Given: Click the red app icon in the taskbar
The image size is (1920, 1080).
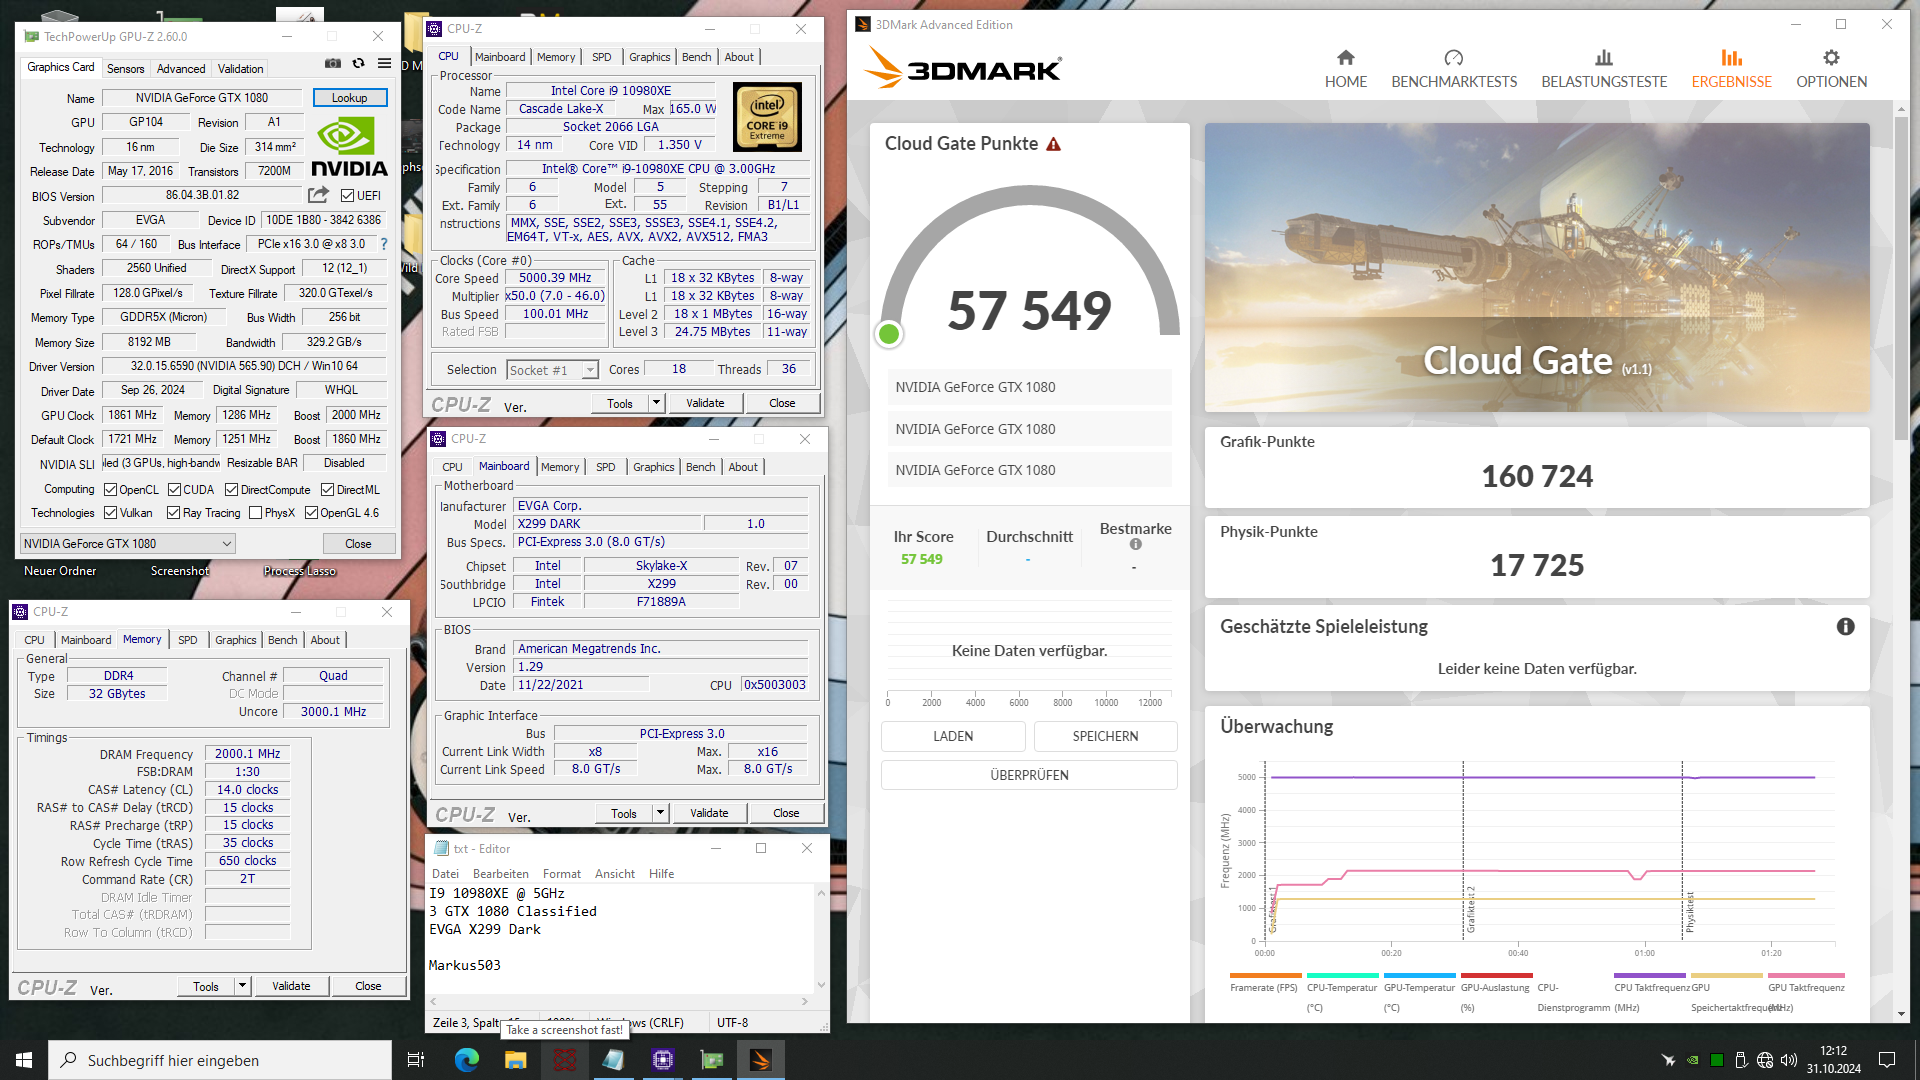Looking at the screenshot, I should 565,1060.
